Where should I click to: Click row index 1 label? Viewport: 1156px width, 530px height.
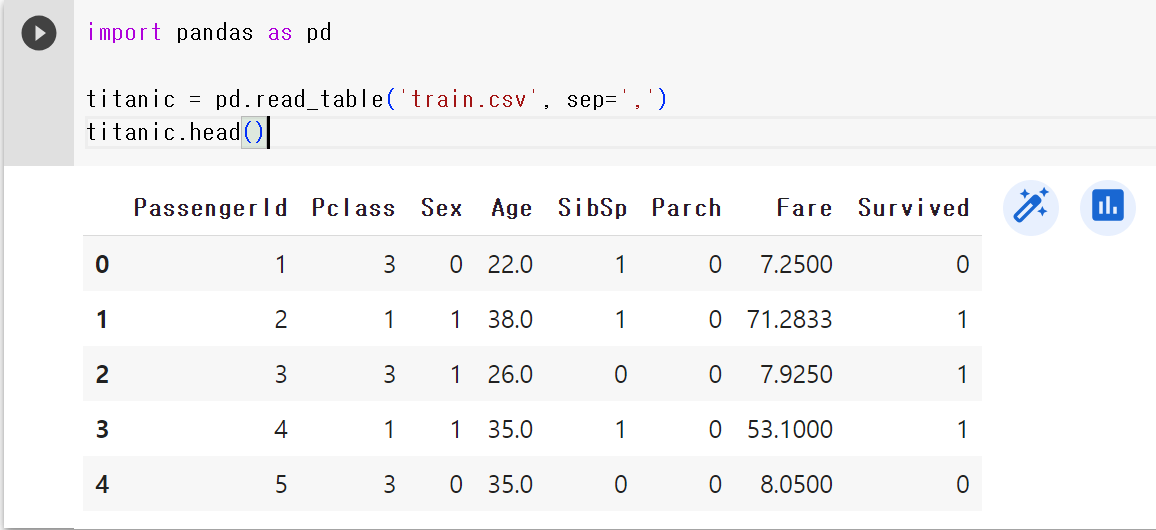click(x=102, y=319)
